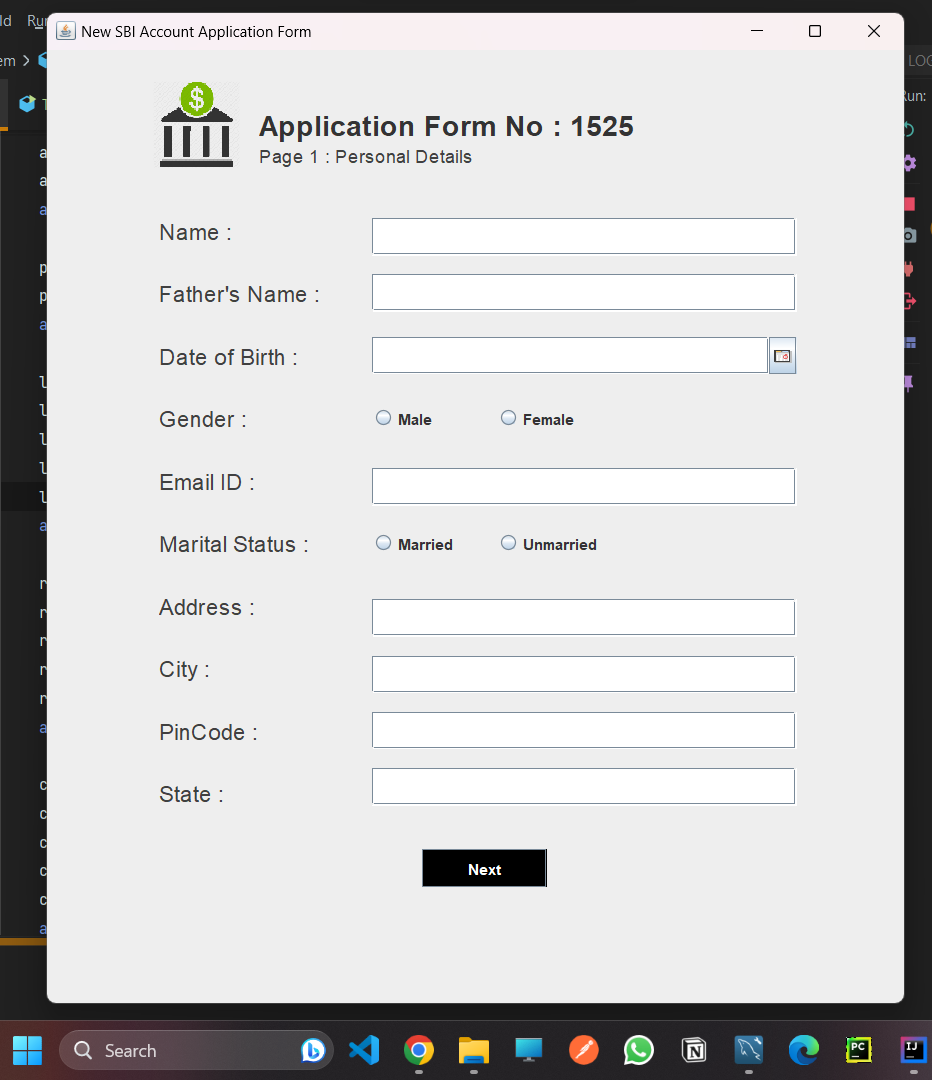The width and height of the screenshot is (932, 1080).
Task: Focus the Father's Name text field
Action: pyautogui.click(x=583, y=293)
